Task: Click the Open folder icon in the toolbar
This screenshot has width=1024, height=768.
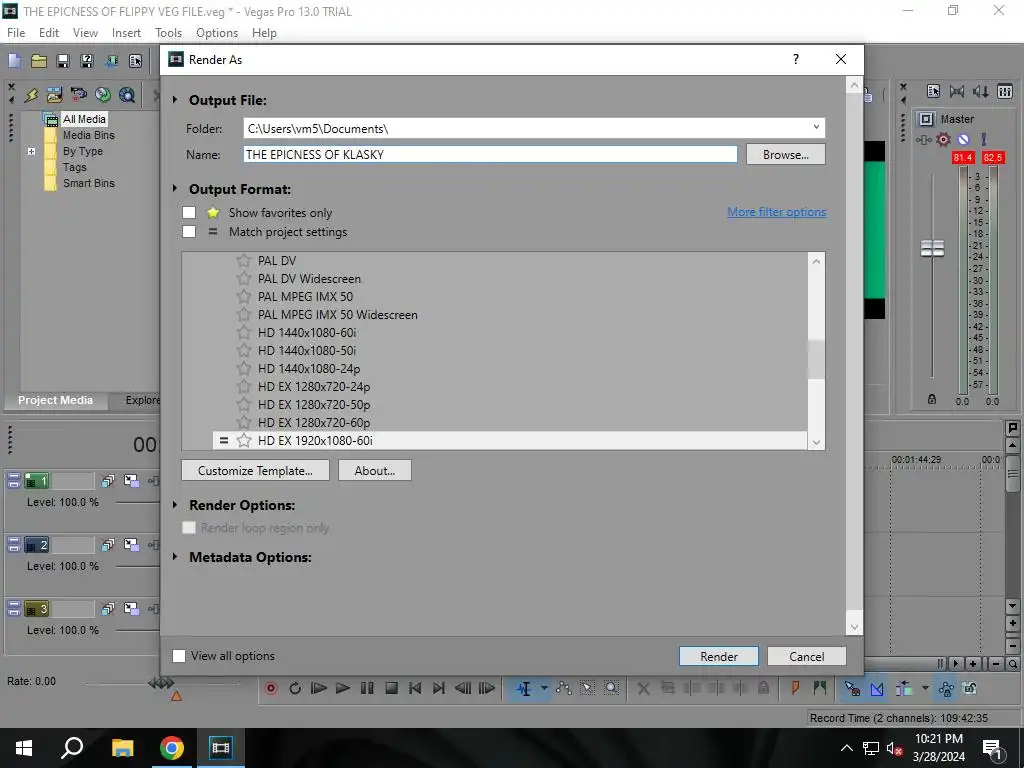Action: (x=39, y=61)
